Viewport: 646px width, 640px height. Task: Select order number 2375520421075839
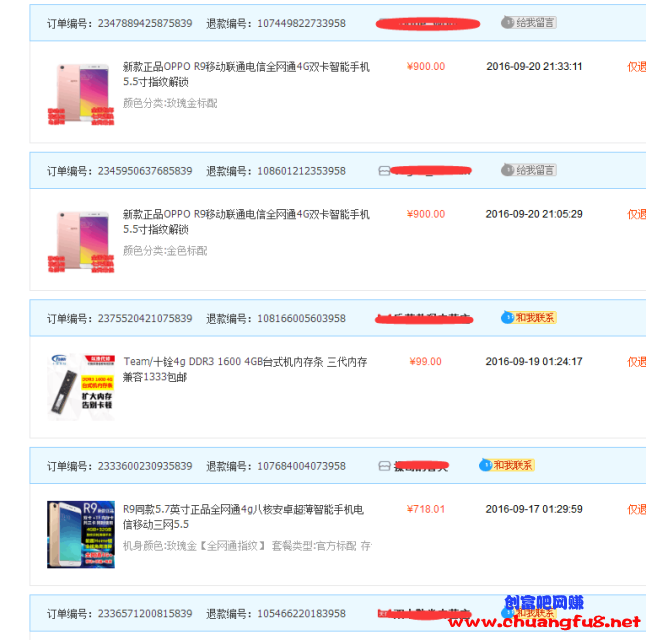pyautogui.click(x=145, y=319)
